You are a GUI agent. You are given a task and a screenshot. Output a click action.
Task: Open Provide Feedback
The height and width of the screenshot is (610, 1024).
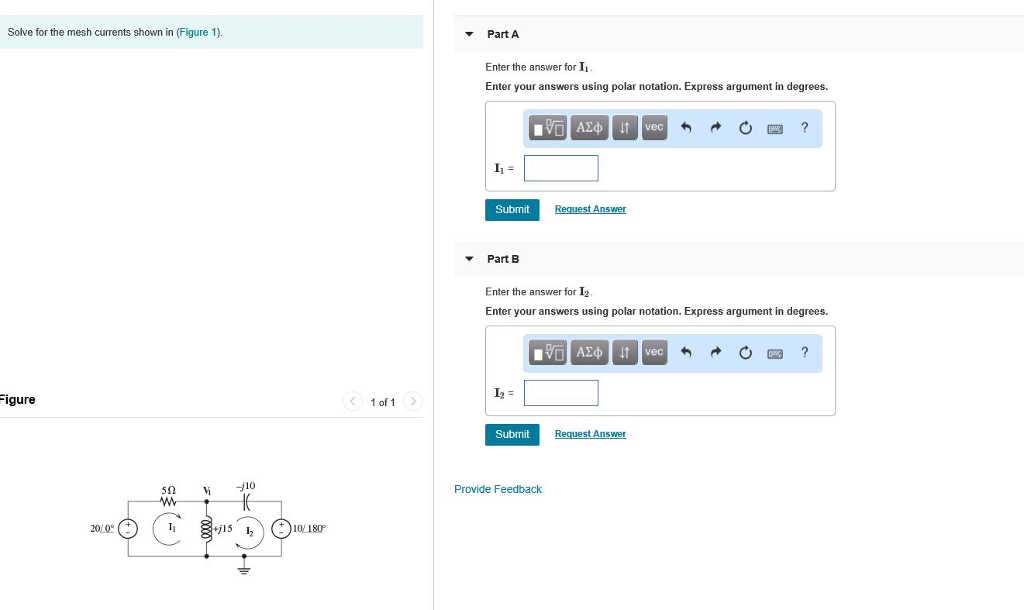(498, 489)
